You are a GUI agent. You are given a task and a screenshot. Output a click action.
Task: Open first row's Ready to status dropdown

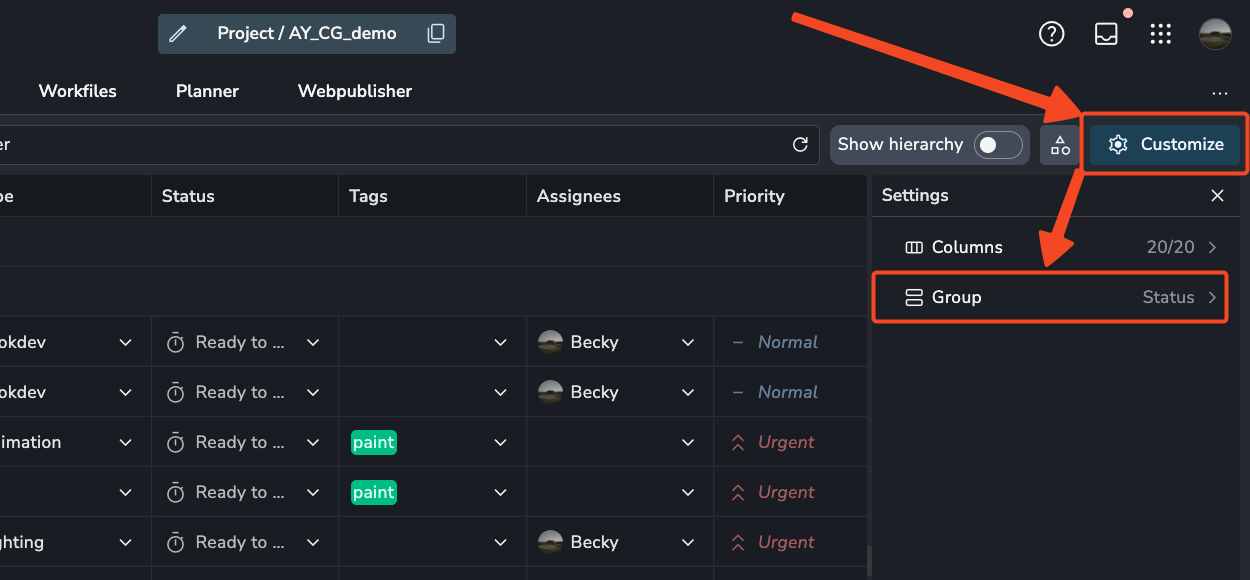click(313, 342)
